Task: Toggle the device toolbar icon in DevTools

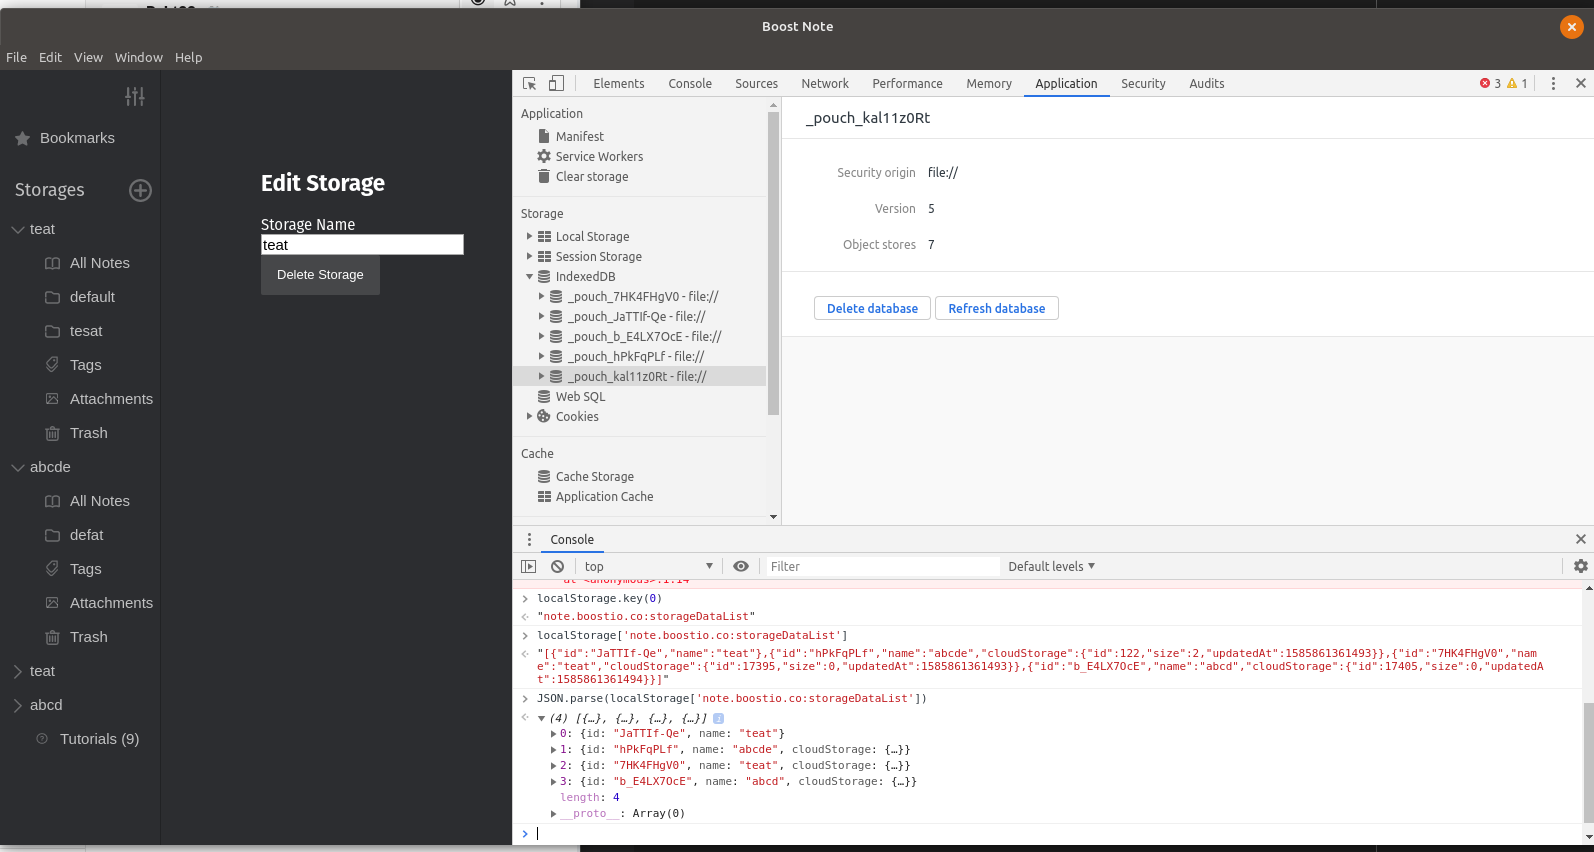Action: 556,84
